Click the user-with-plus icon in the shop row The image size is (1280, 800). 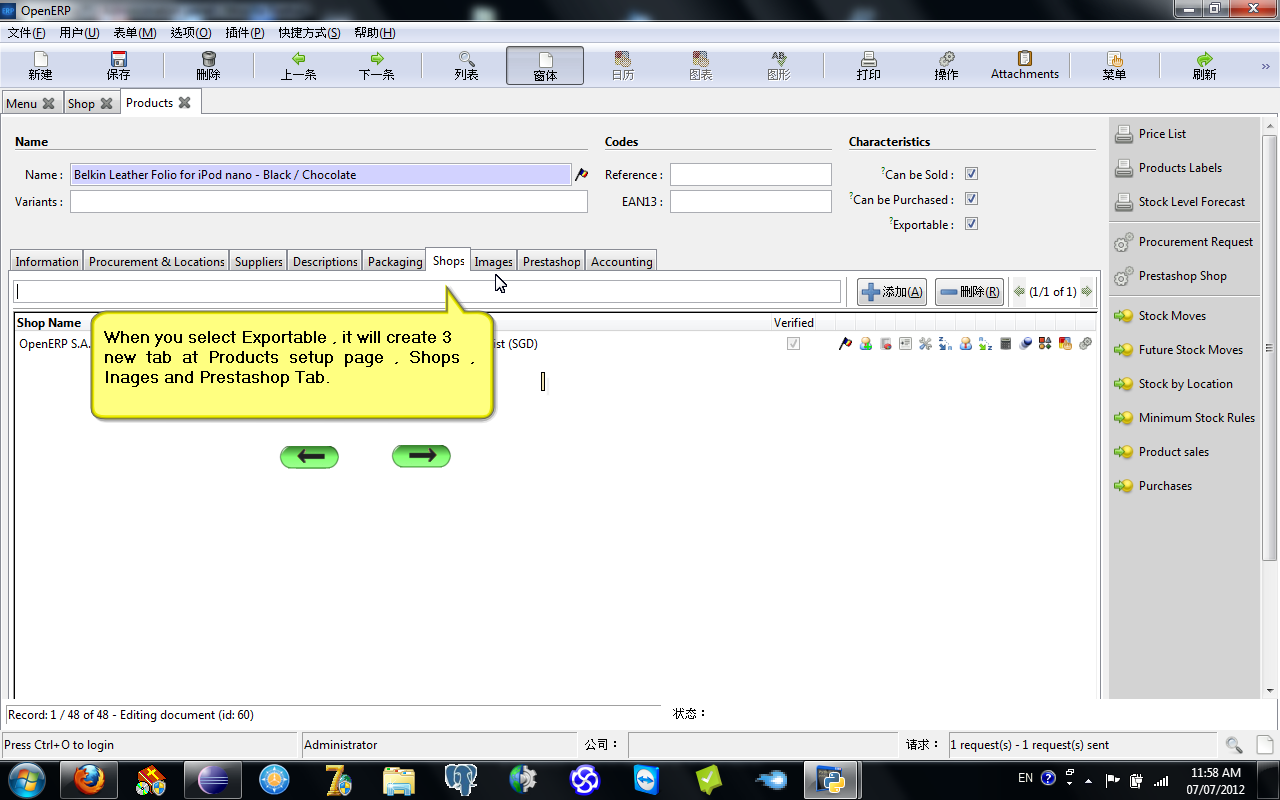pos(865,344)
